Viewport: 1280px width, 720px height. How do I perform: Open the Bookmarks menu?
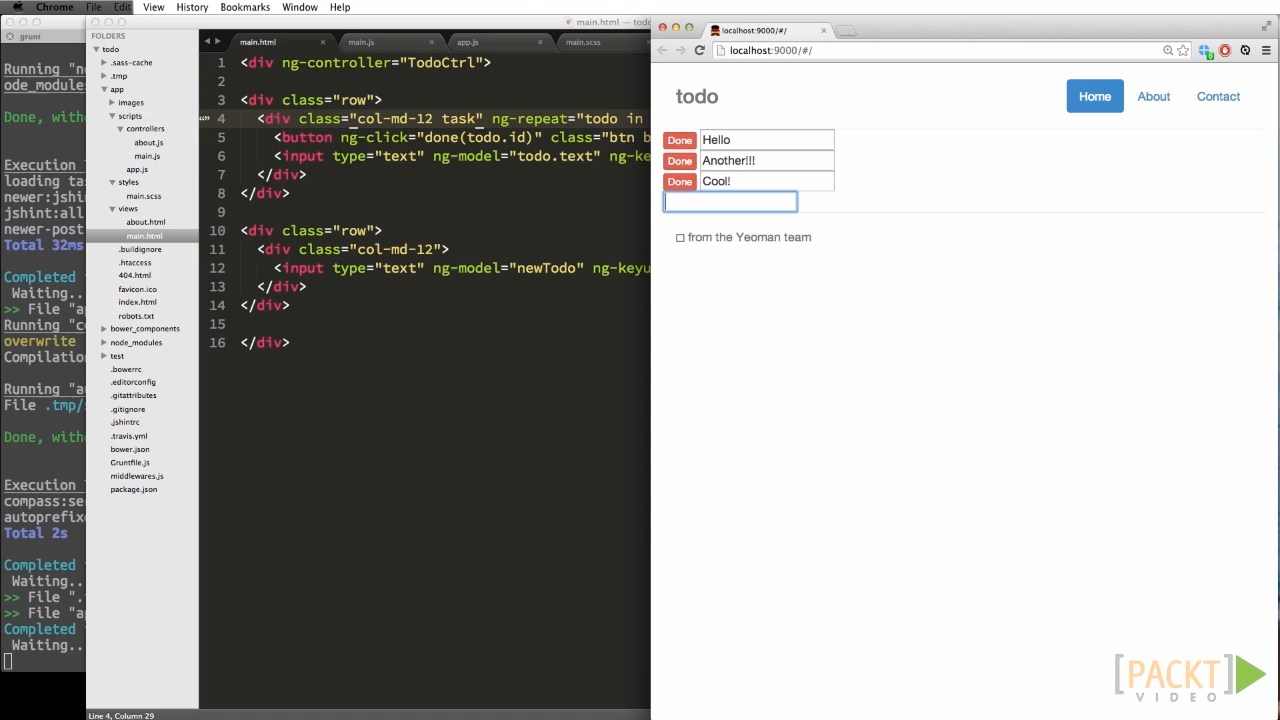point(245,7)
